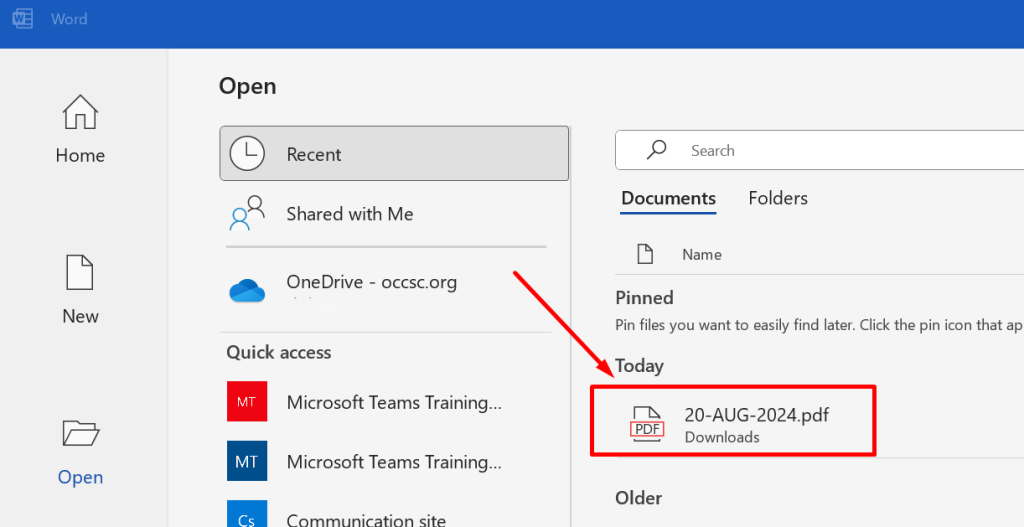Open the red MT Microsoft Teams Training site
Image resolution: width=1024 pixels, height=527 pixels.
(x=247, y=401)
